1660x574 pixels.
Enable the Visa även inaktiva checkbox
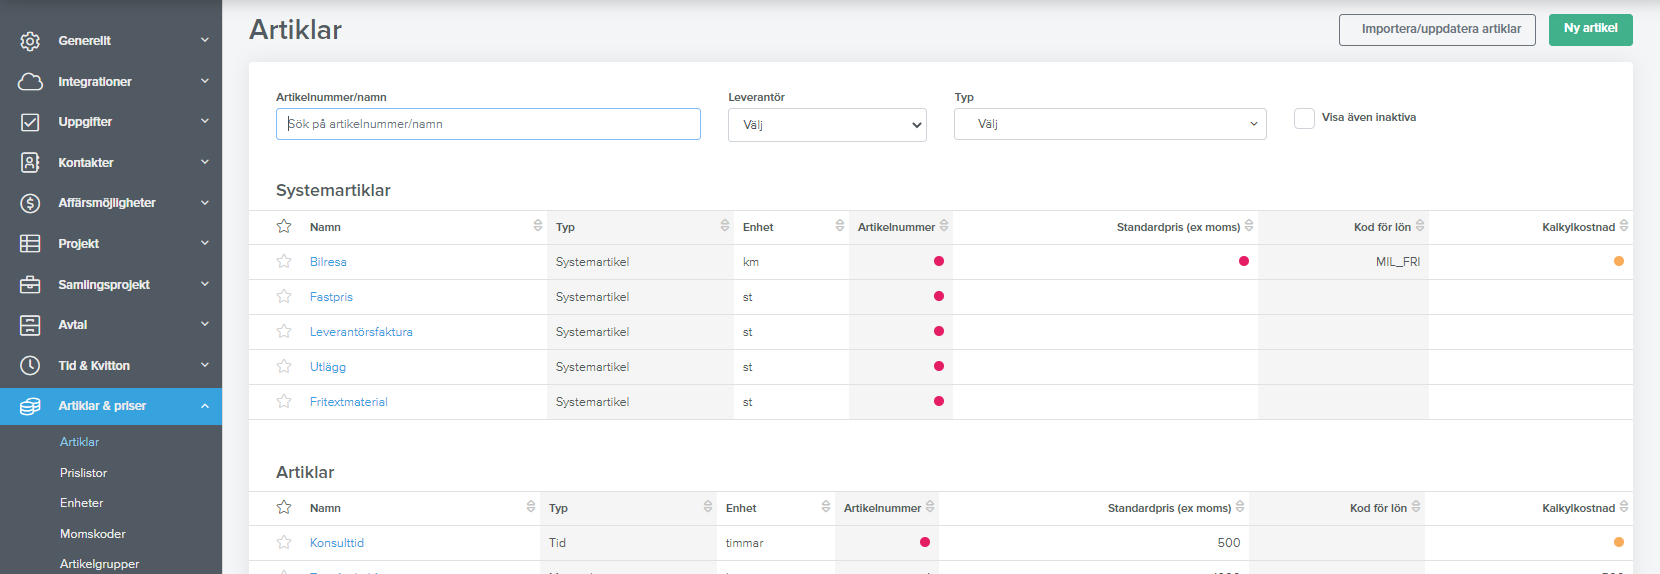pos(1304,118)
